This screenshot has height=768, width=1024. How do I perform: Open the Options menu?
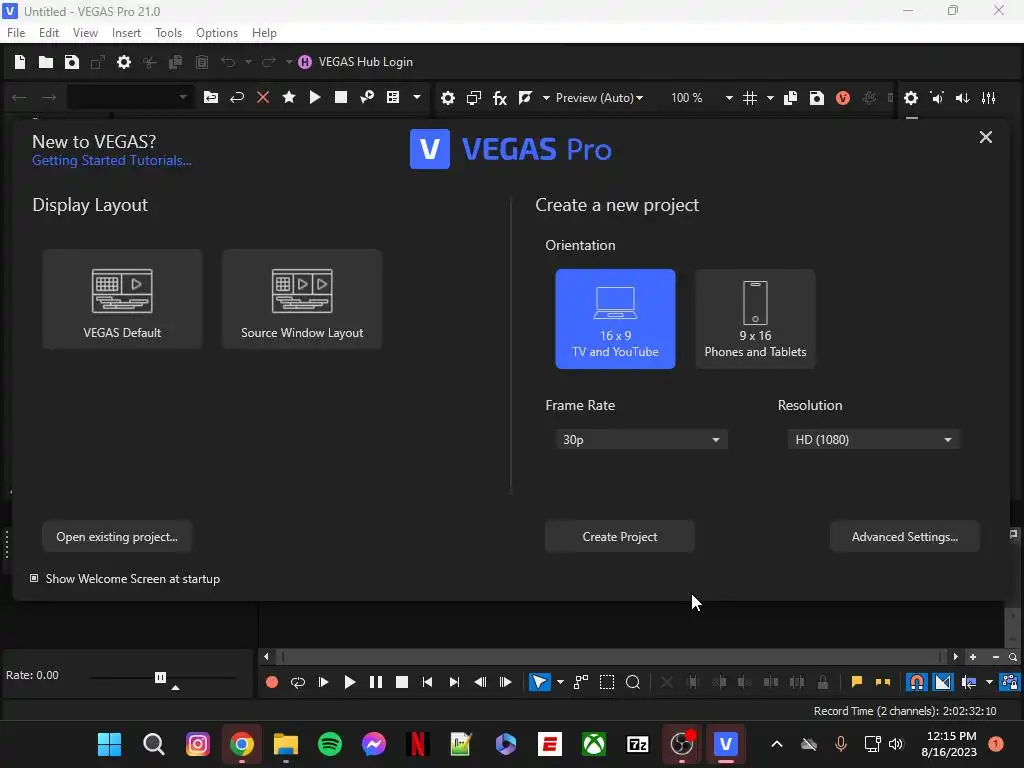[217, 33]
